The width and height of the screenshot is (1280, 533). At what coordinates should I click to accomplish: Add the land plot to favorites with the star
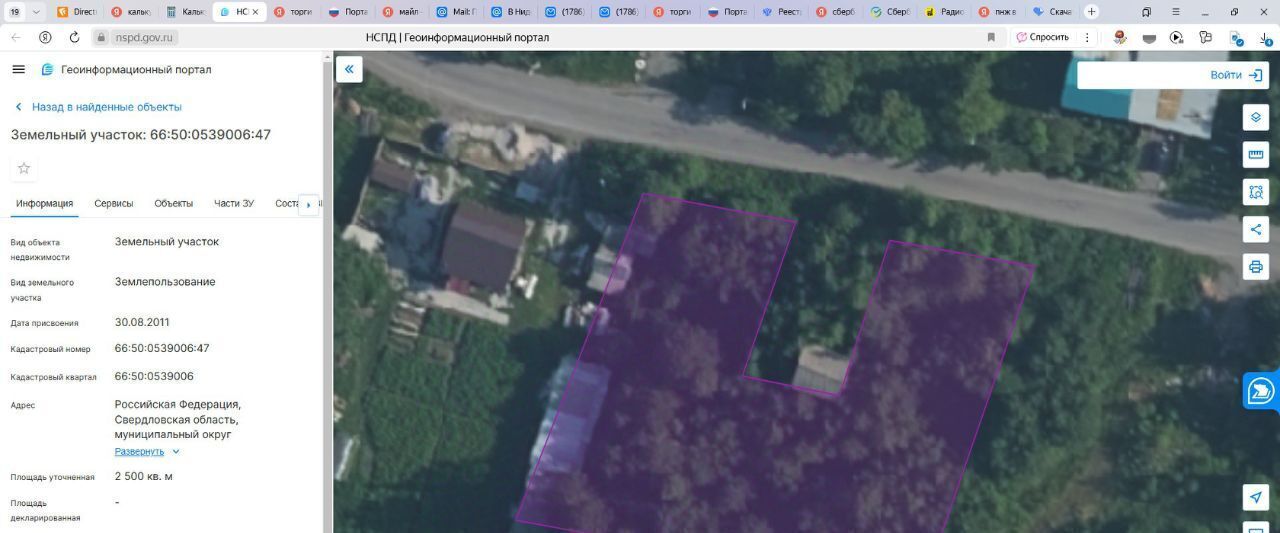pos(24,168)
